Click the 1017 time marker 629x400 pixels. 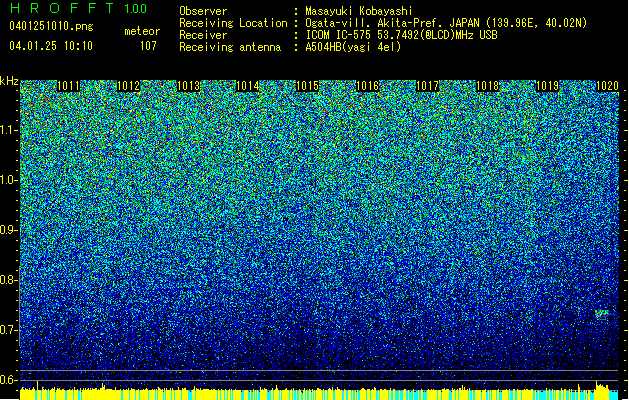[428, 86]
